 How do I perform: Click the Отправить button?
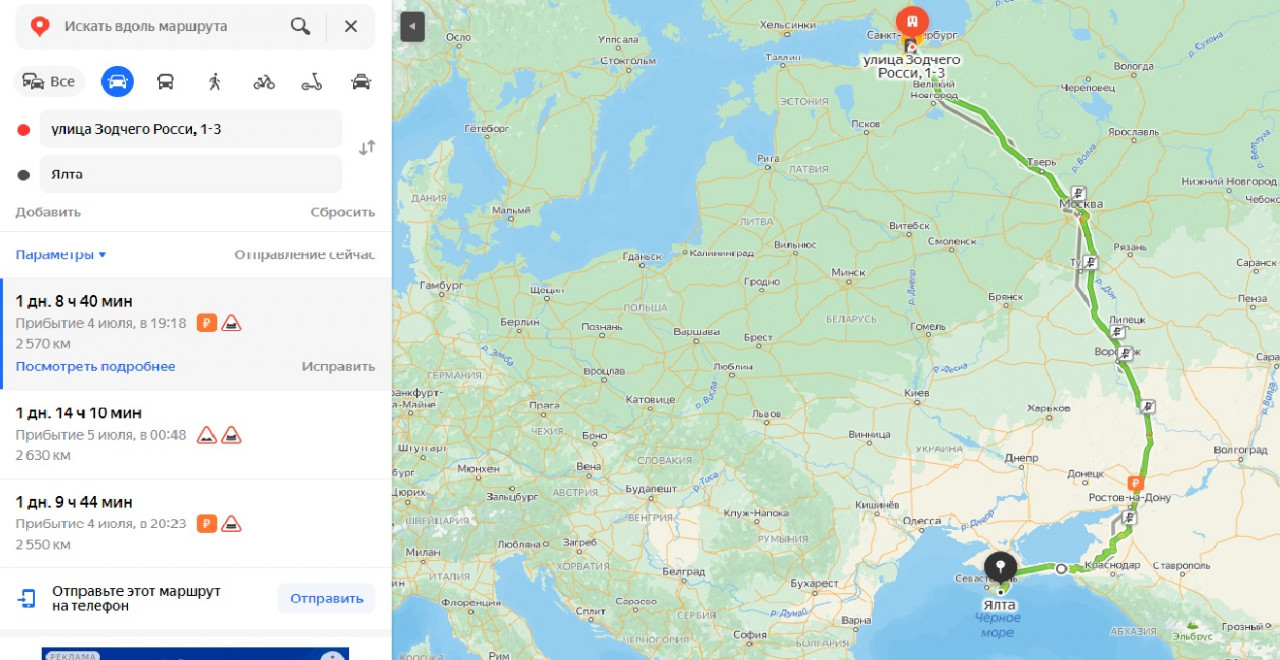pos(327,599)
